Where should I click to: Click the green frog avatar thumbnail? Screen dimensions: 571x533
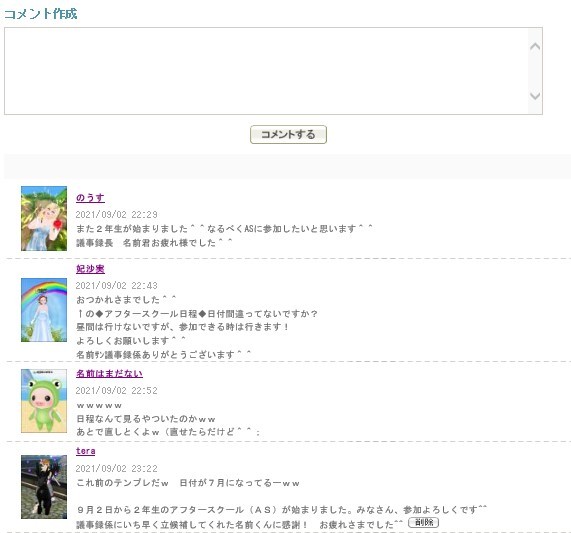(44, 401)
